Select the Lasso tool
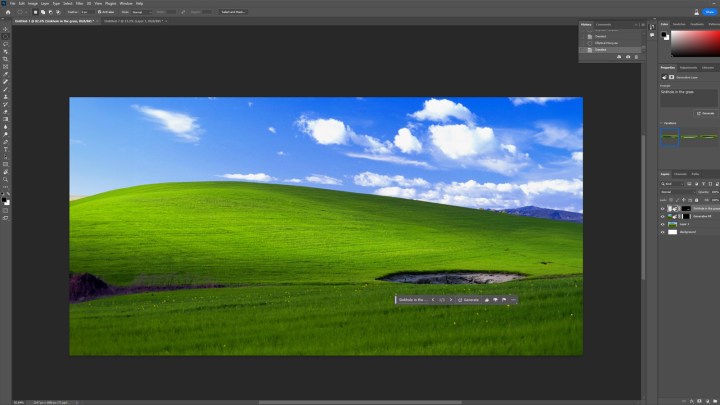Image resolution: width=720 pixels, height=405 pixels. [x=6, y=44]
